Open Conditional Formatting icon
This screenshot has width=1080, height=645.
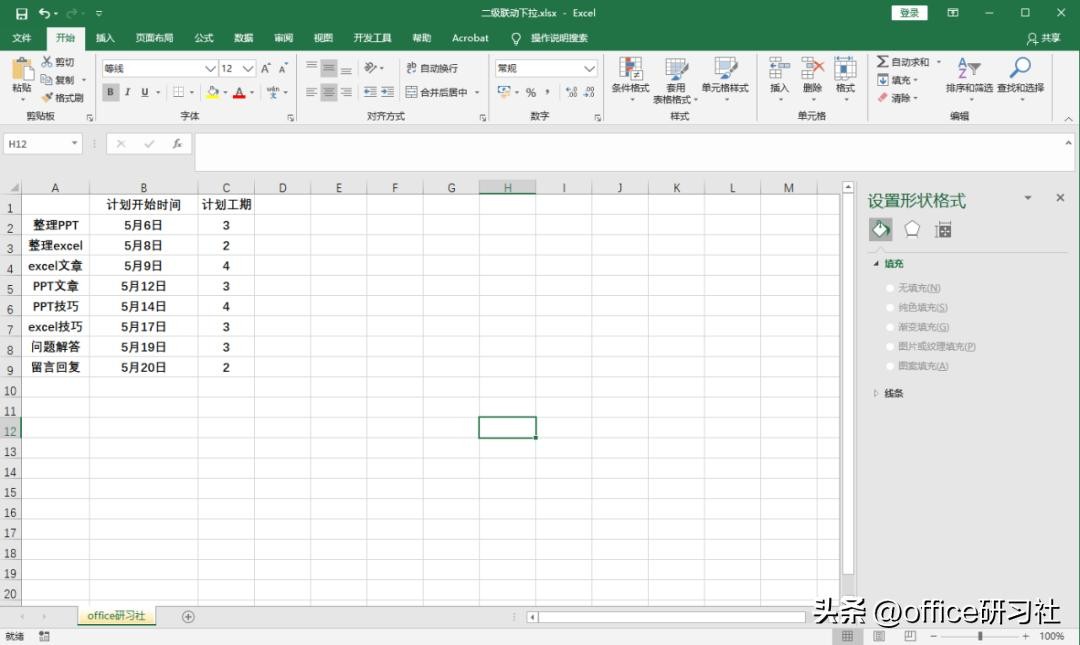(x=630, y=69)
